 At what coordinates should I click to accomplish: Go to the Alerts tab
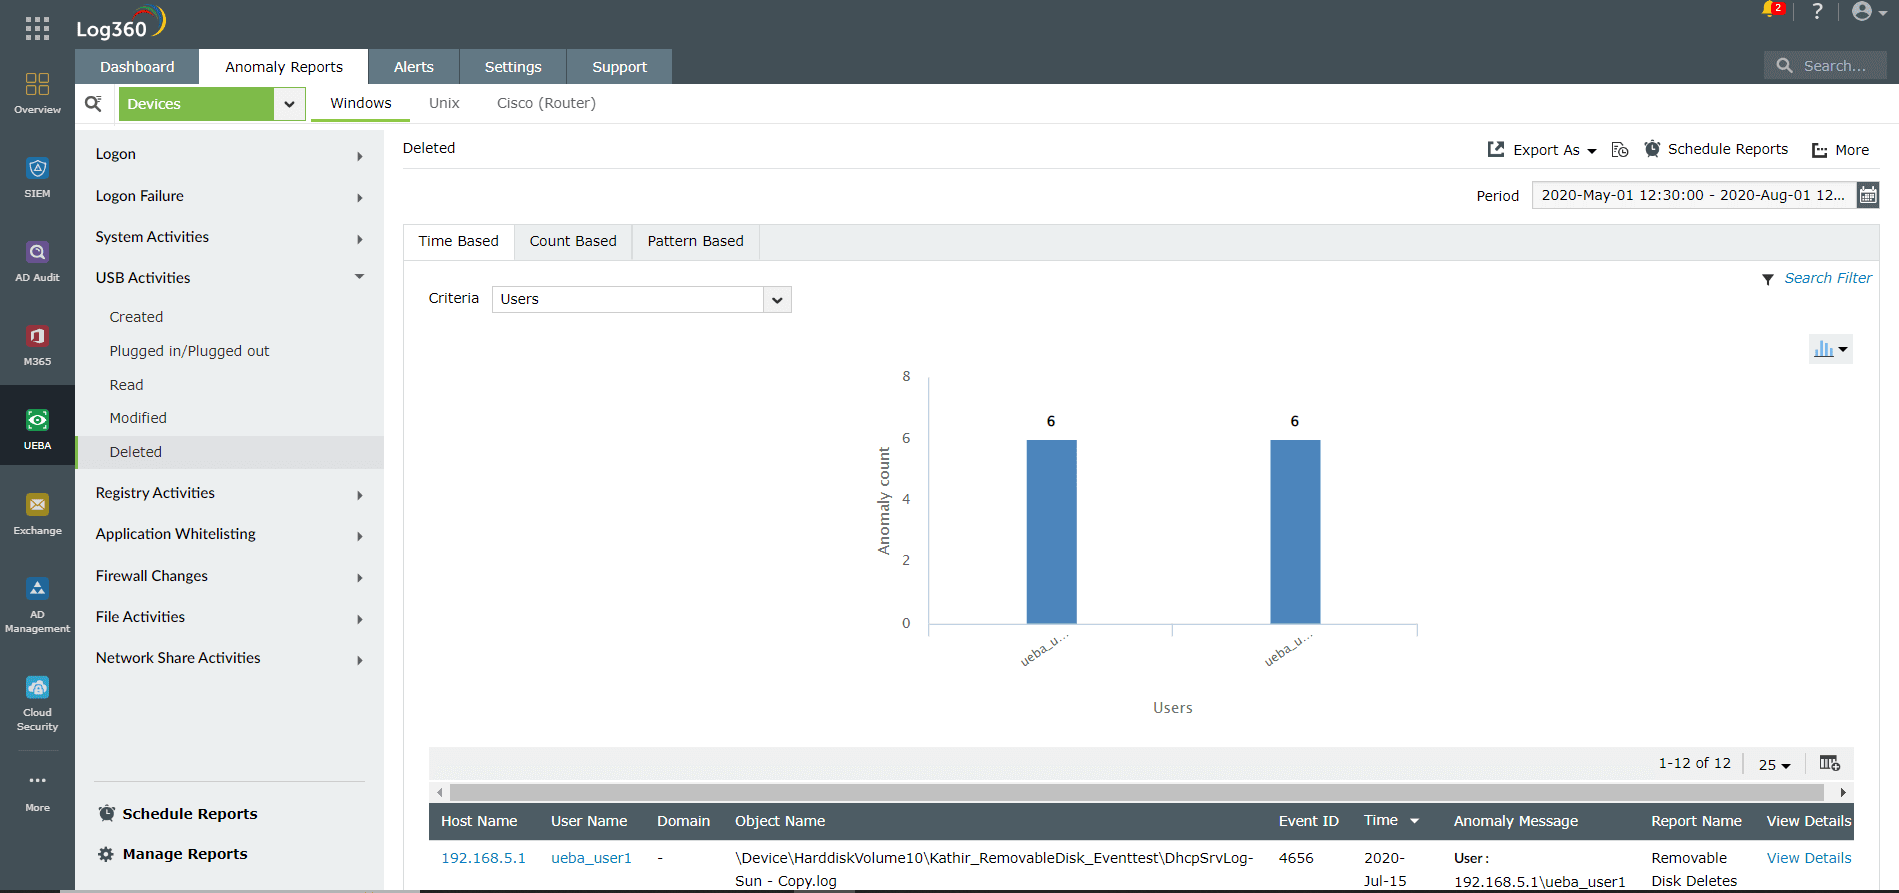[x=414, y=67]
